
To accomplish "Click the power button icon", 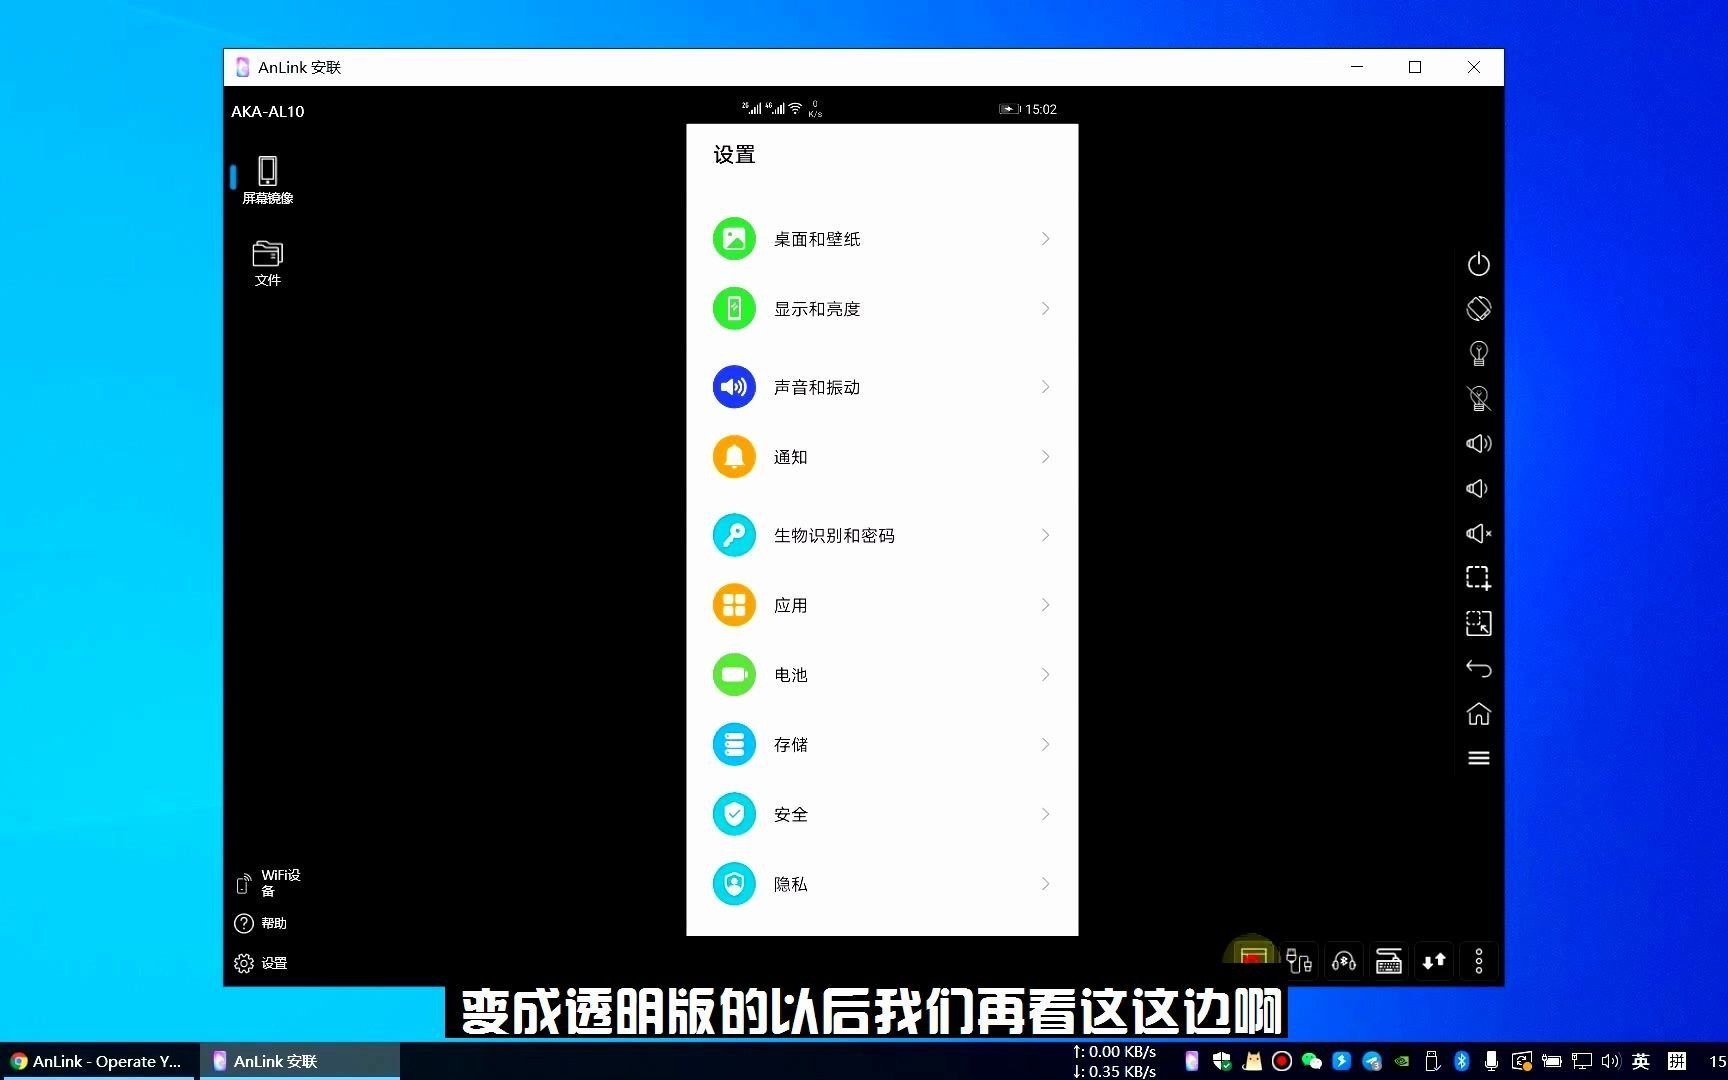I will 1478,264.
